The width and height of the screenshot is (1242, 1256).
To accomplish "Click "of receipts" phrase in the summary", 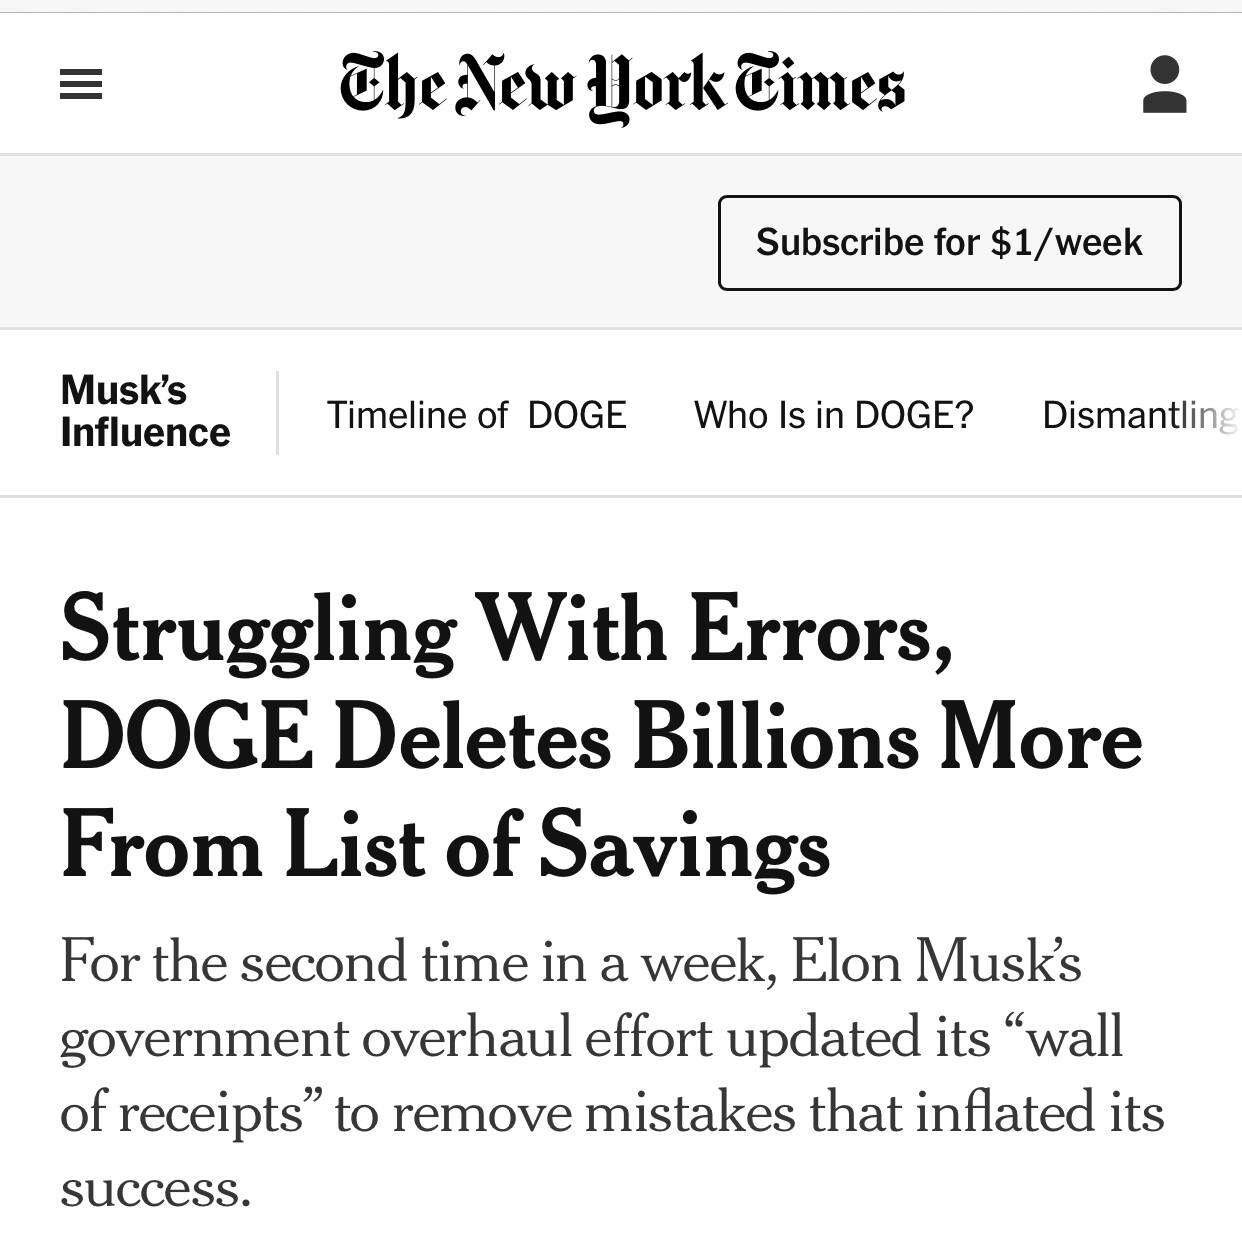I will tap(182, 1114).
